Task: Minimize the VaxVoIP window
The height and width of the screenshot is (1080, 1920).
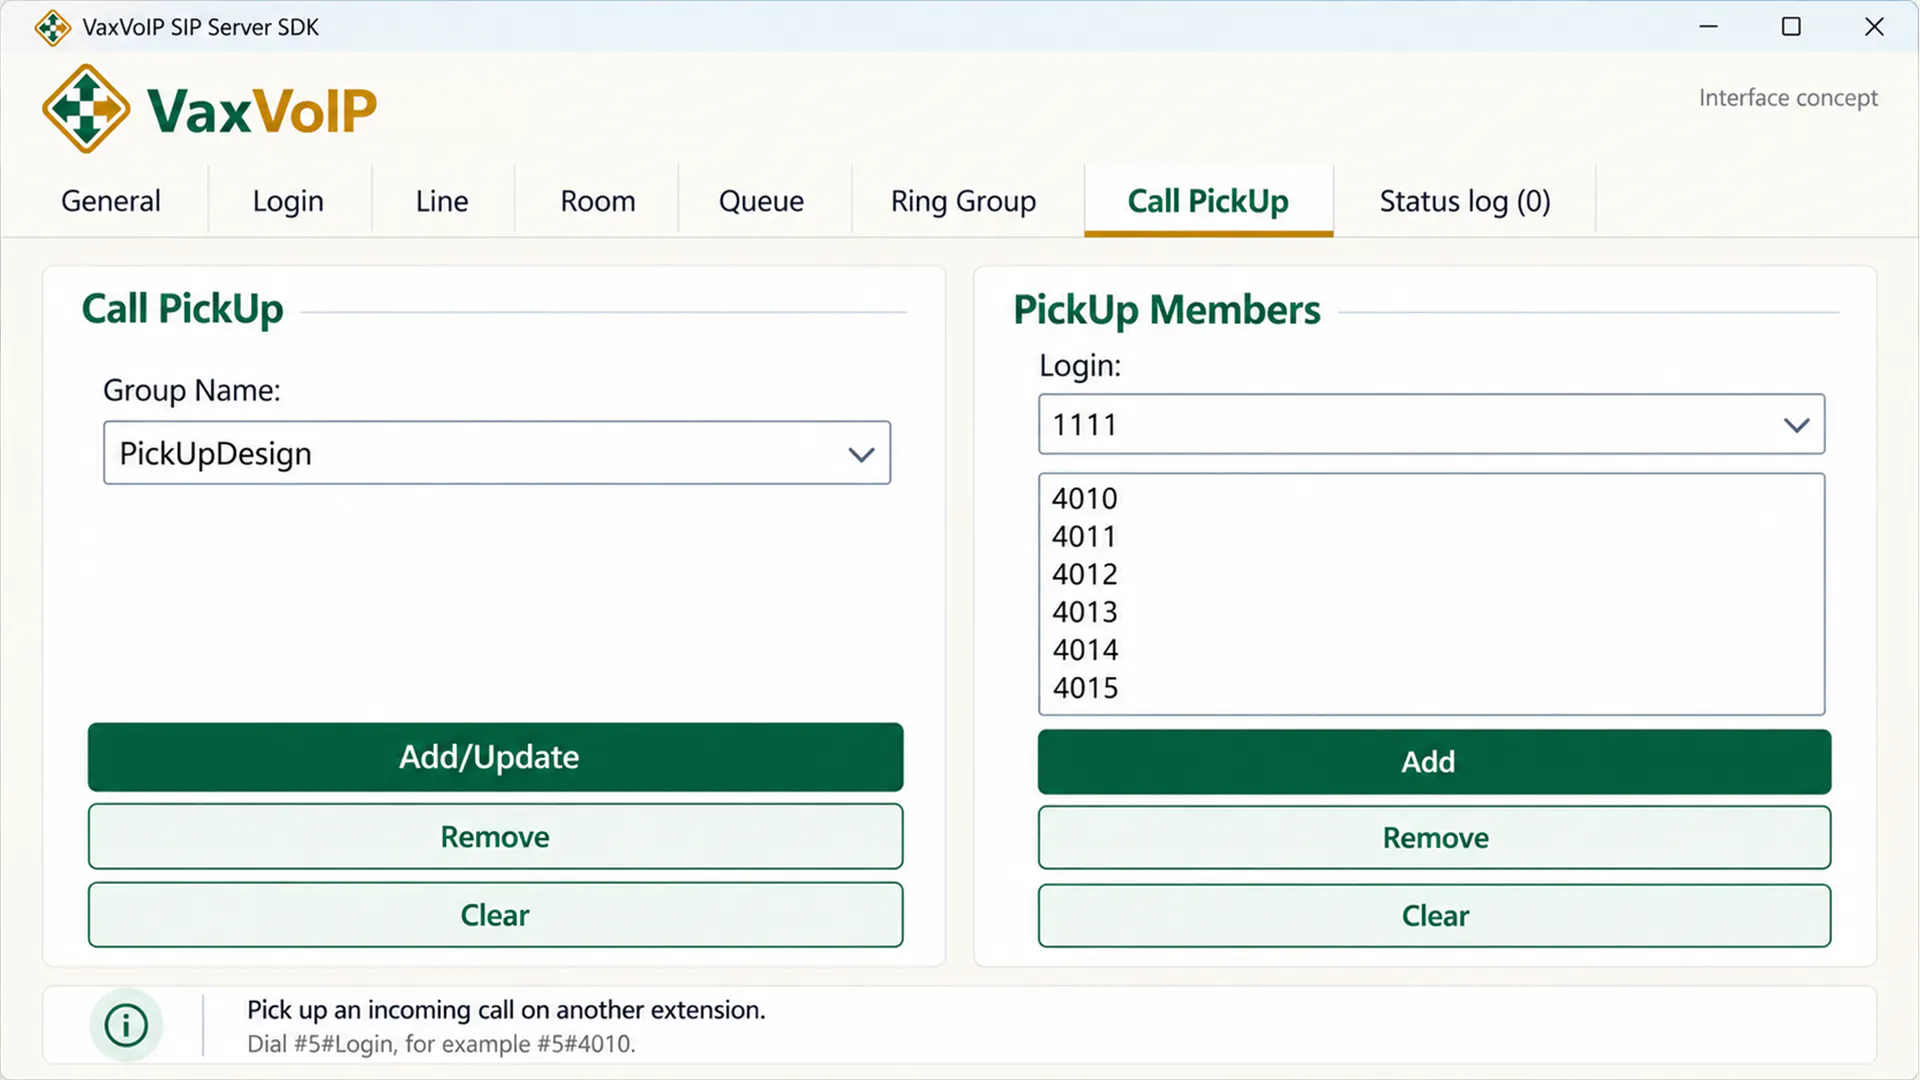Action: pos(1708,27)
